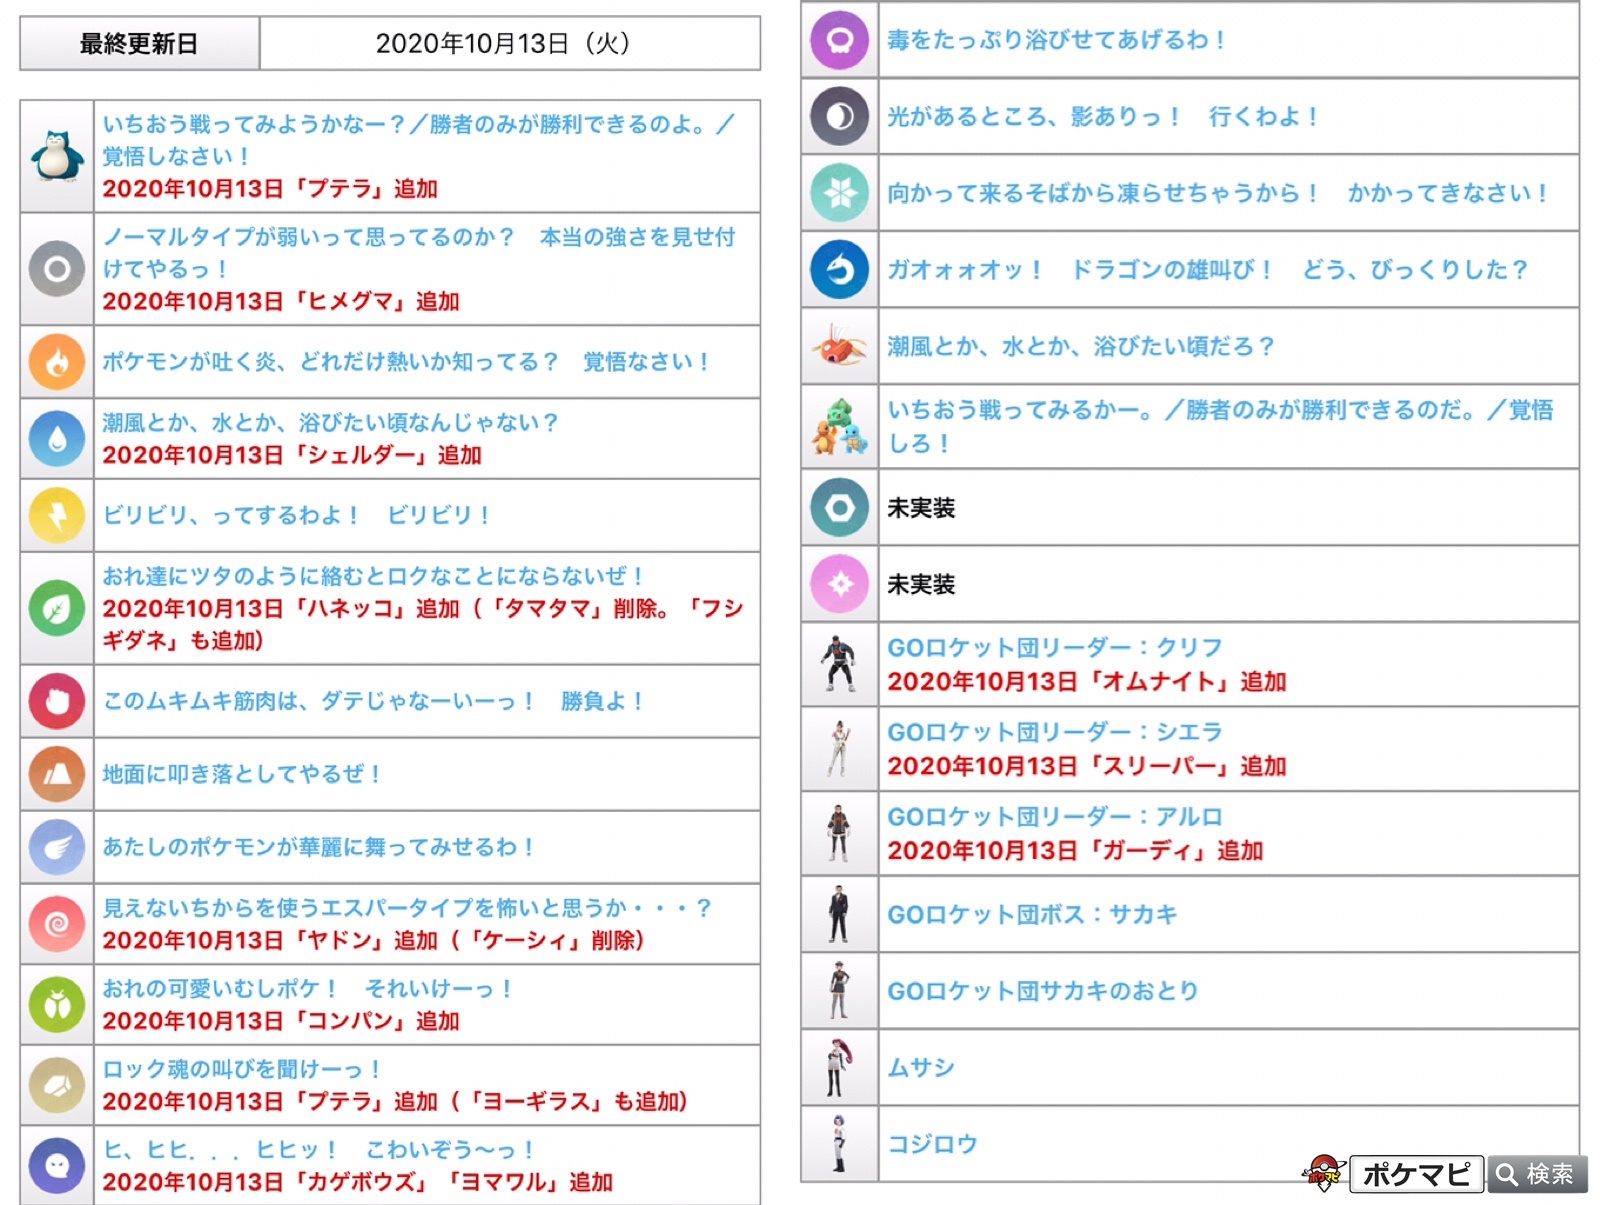The width and height of the screenshot is (1600, 1205).
Task: Open link 'GOロケット団サカキのおとり'
Action: (1043, 991)
